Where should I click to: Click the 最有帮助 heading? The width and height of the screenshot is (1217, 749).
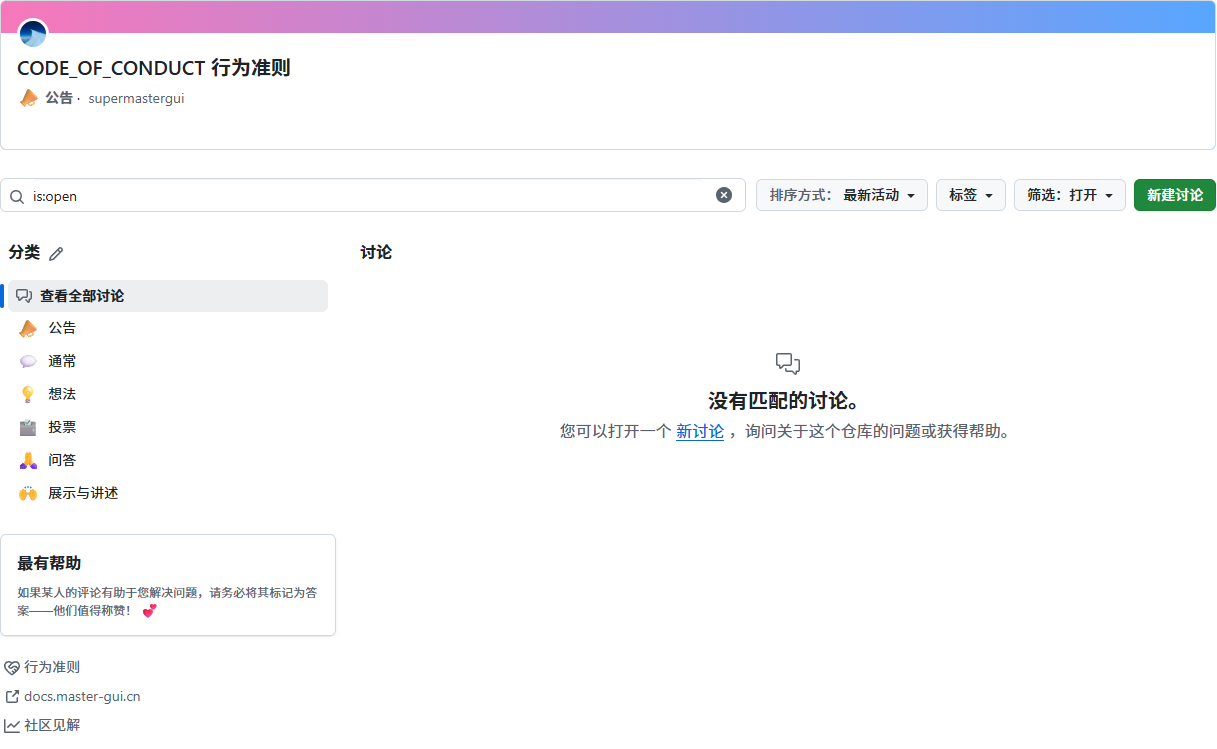coord(49,563)
